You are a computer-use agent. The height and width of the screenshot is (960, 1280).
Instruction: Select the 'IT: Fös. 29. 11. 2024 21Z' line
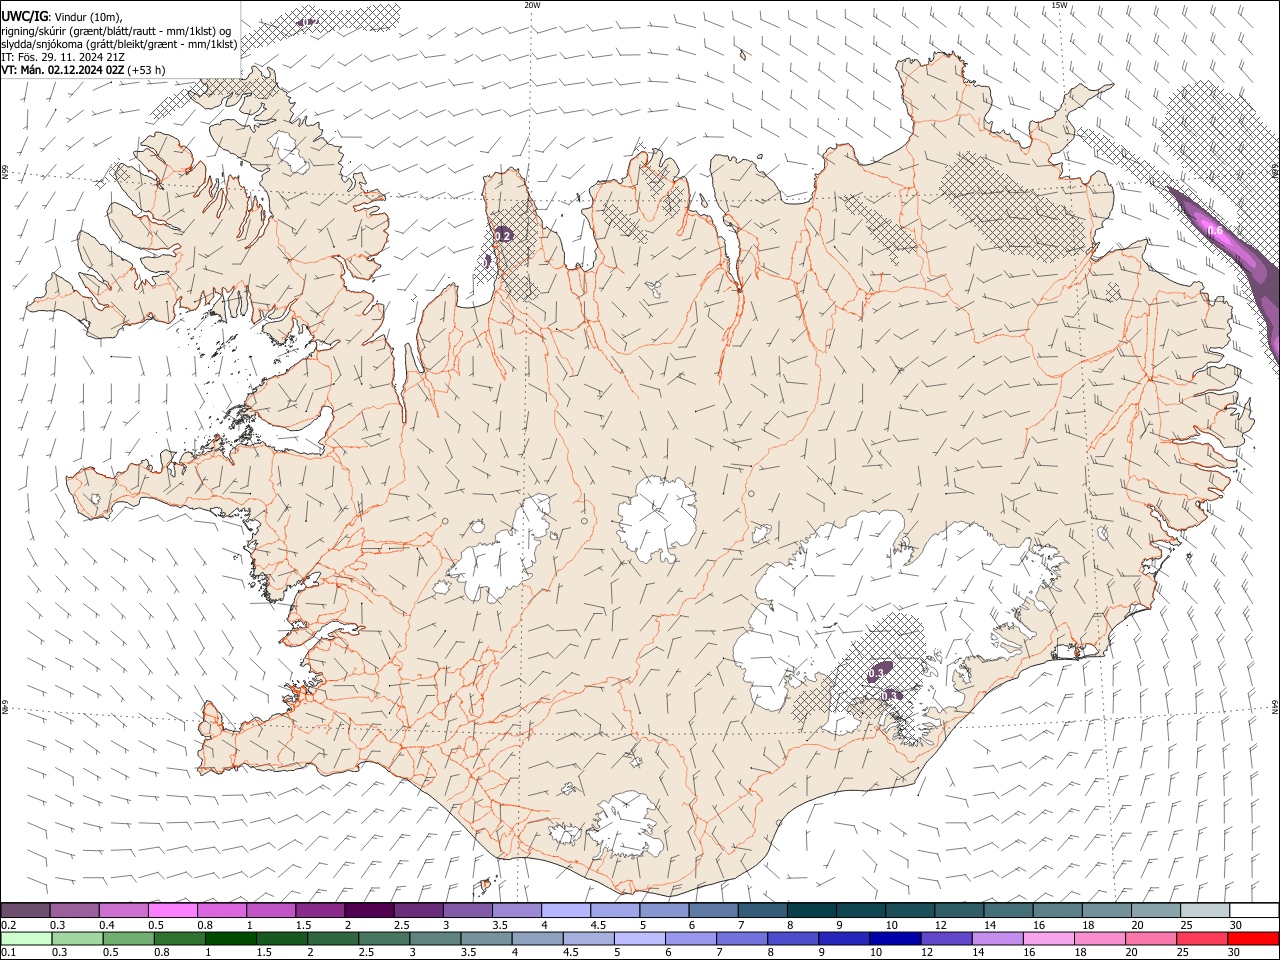coord(63,57)
